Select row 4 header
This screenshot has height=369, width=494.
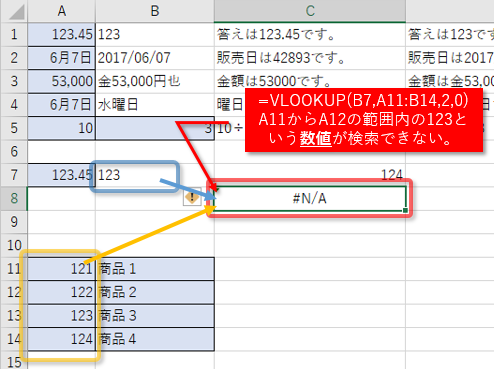click(x=14, y=105)
